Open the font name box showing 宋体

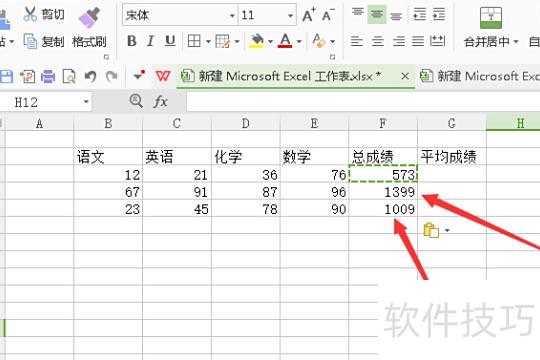click(179, 15)
